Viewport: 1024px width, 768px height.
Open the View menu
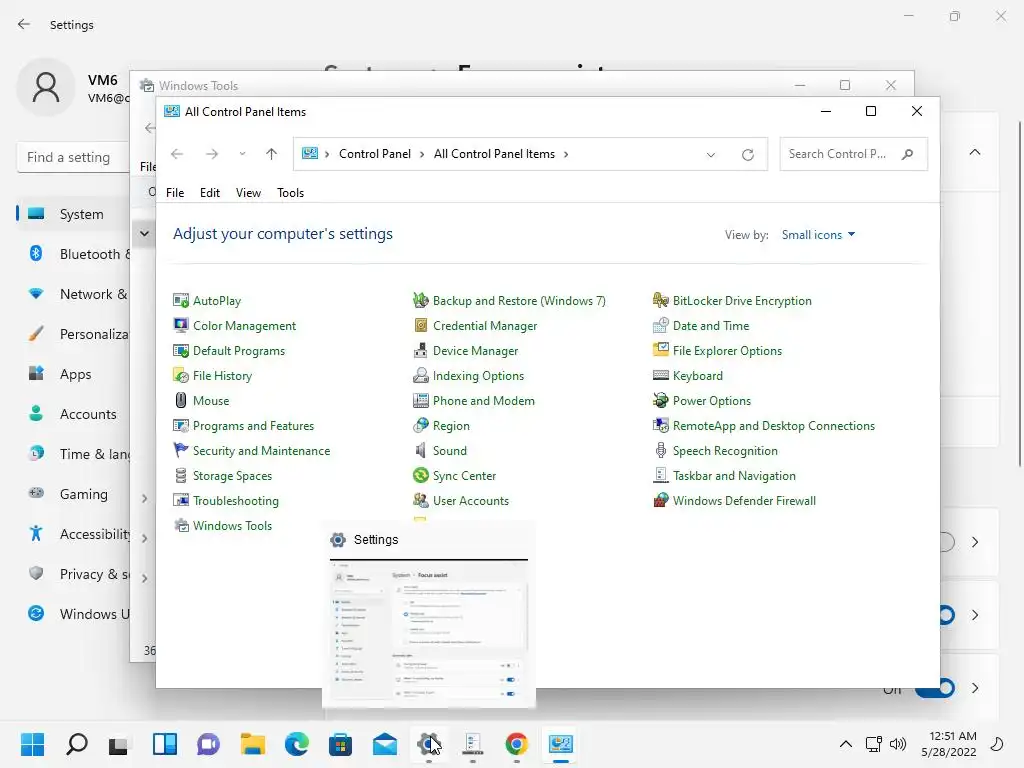248,193
